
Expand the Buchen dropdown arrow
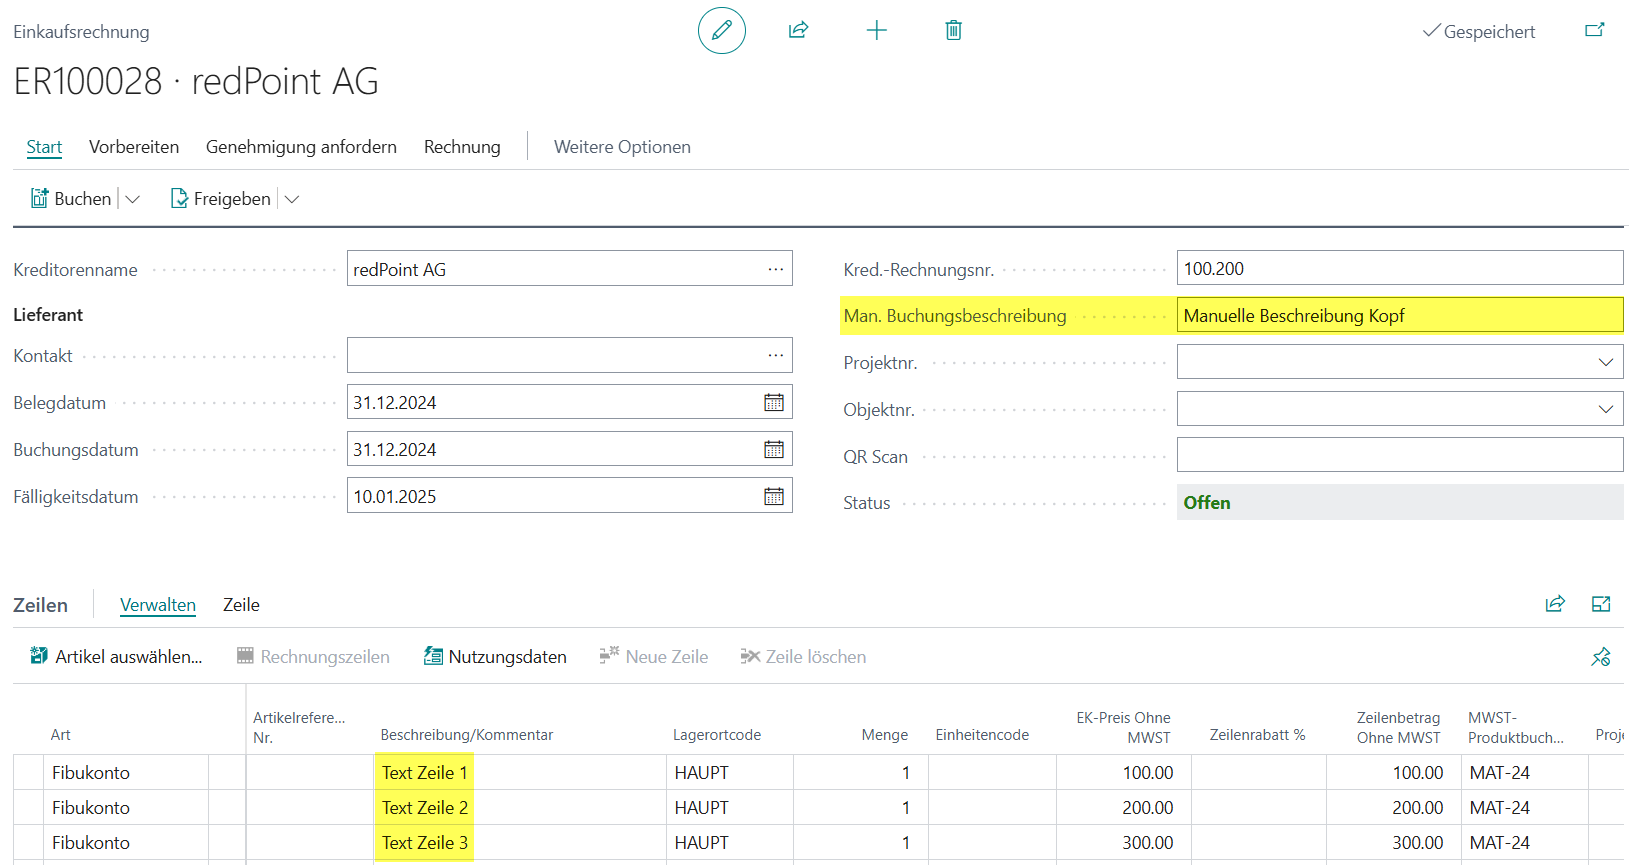coord(132,199)
